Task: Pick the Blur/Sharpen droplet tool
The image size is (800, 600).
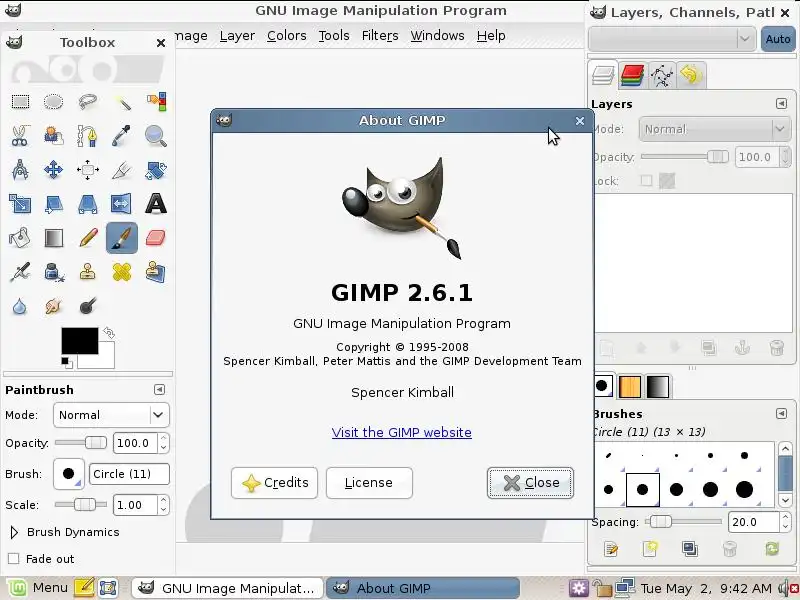Action: tap(20, 306)
